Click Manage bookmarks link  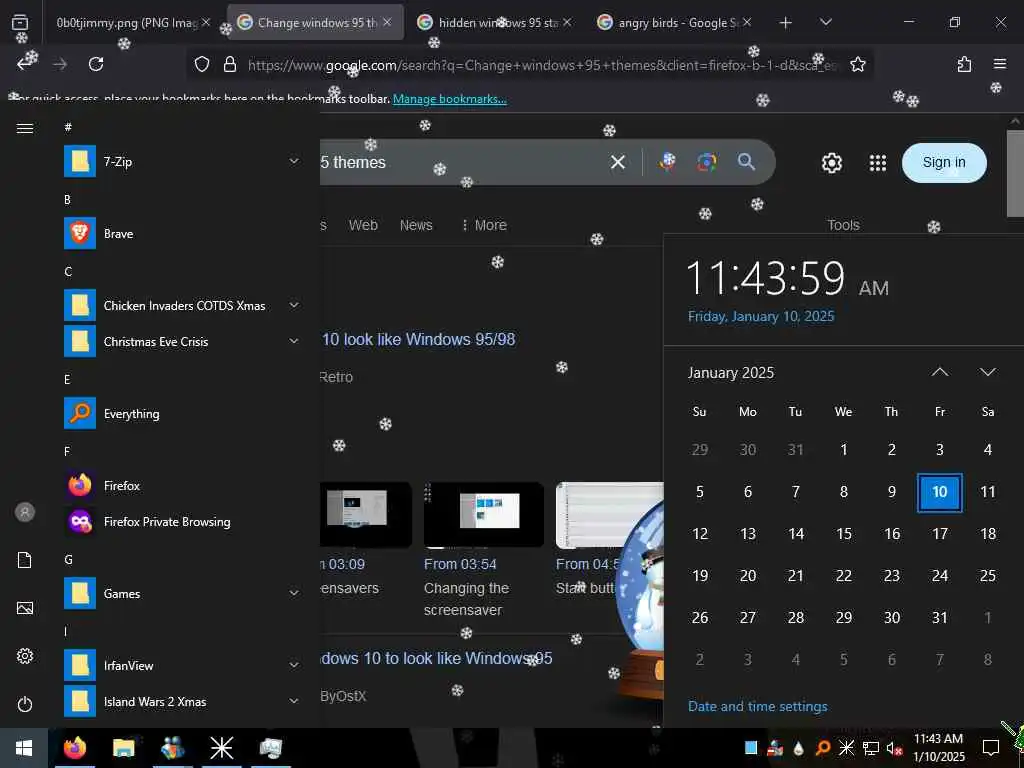pyautogui.click(x=449, y=99)
